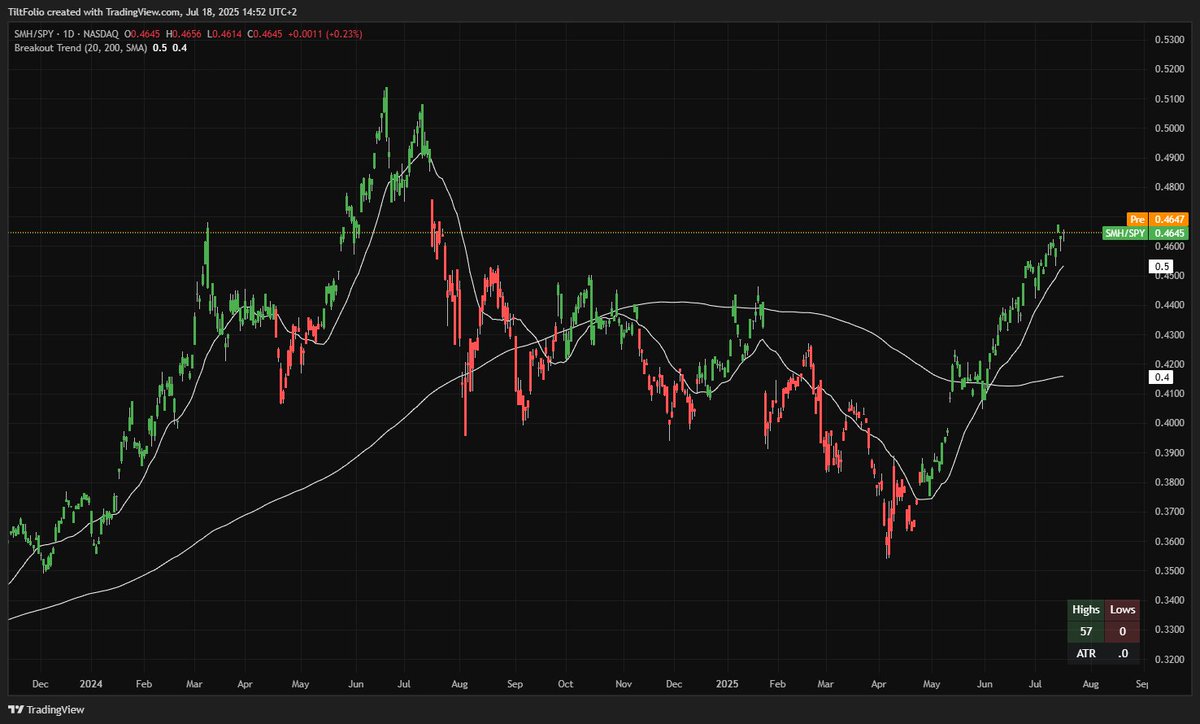Viewport: 1200px width, 724px height.
Task: Click the 0.5100 price axis label
Action: (1169, 99)
